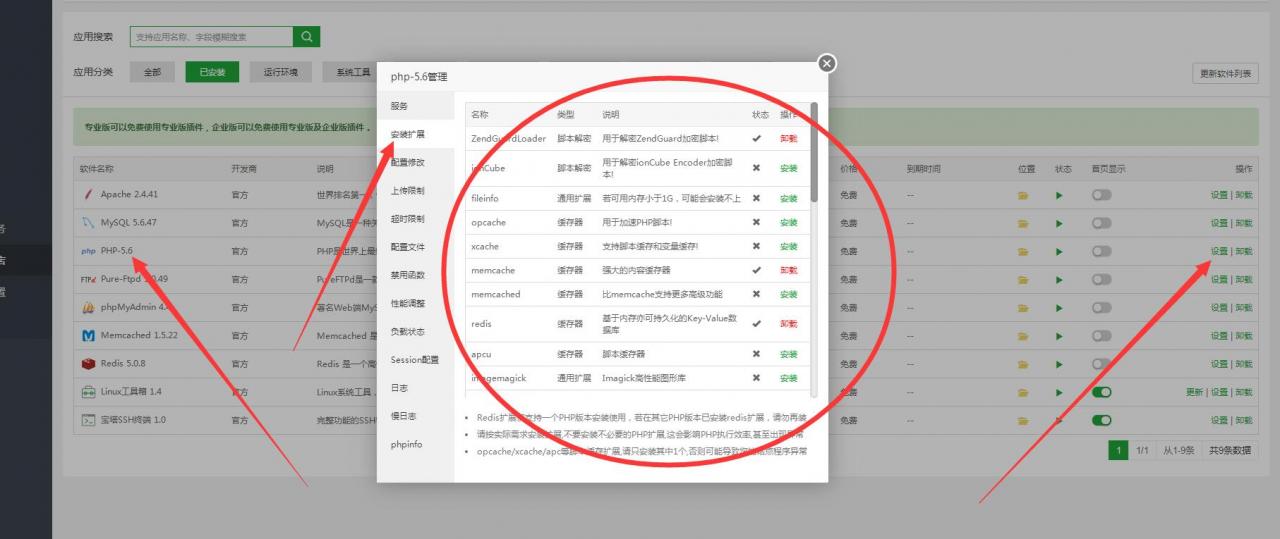Screen dimensions: 1280x539
Task: Click 更新软件列表 button
Action: click(x=1226, y=73)
